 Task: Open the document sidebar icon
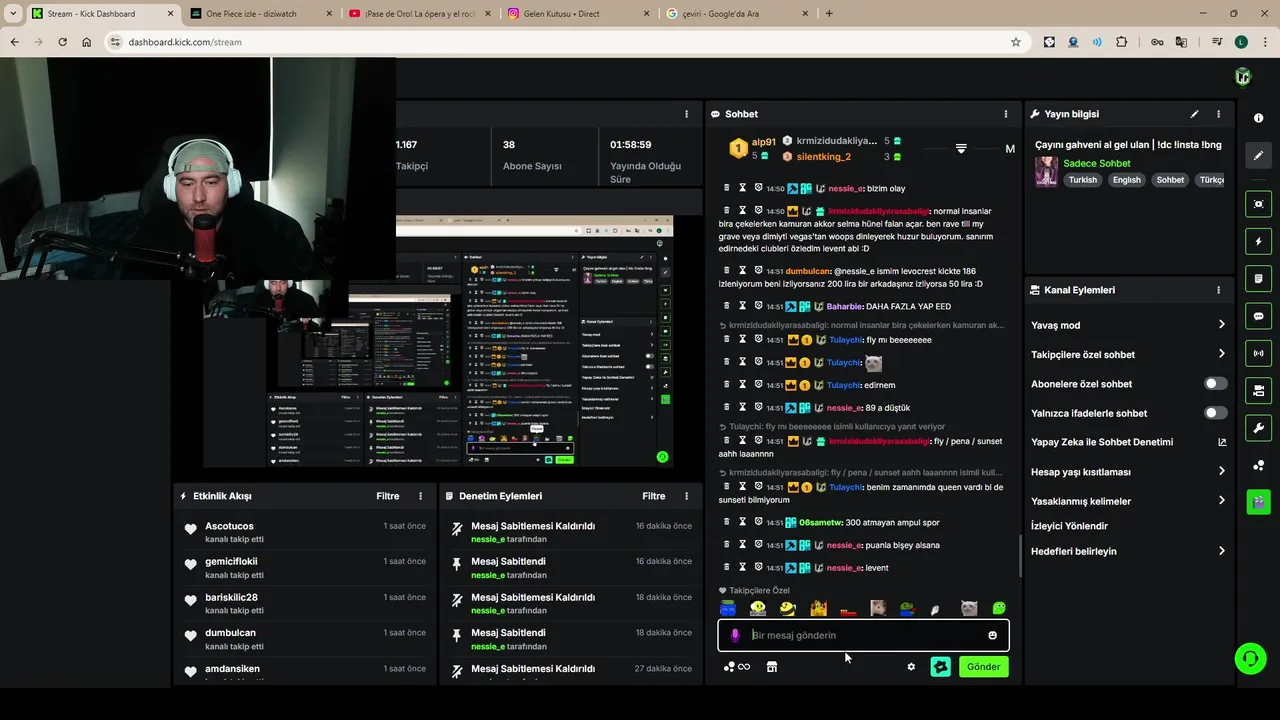coord(1258,279)
